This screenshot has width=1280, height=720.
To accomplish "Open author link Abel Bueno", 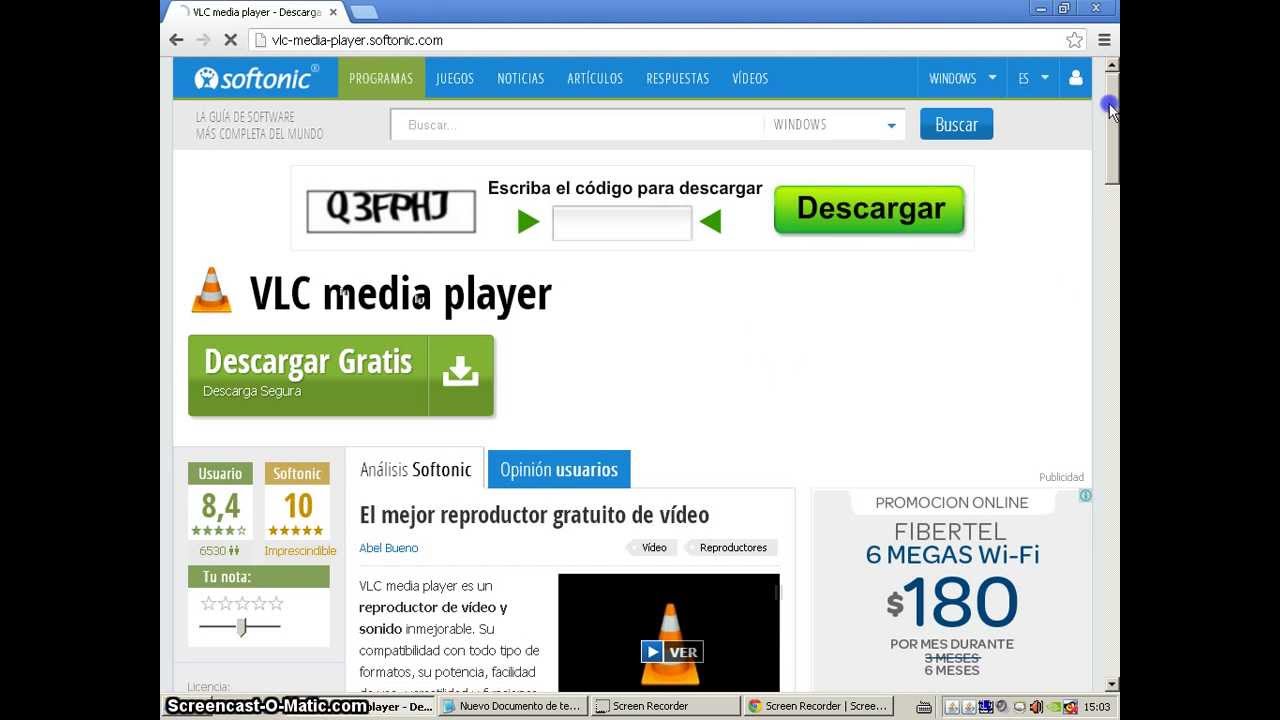I will (x=389, y=548).
